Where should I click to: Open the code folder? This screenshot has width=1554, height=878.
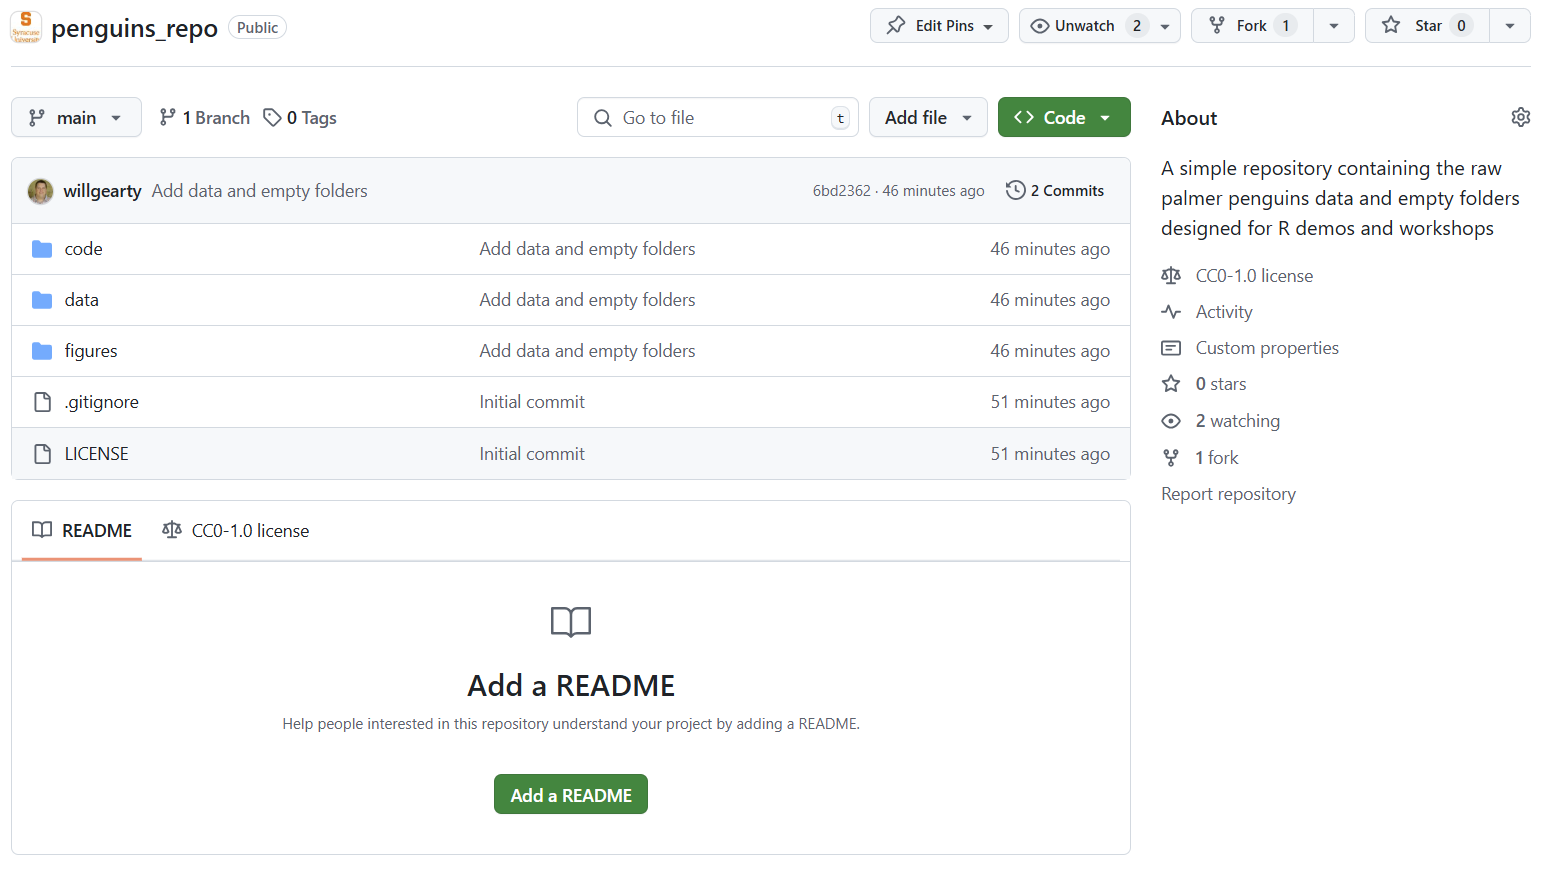[x=83, y=249]
